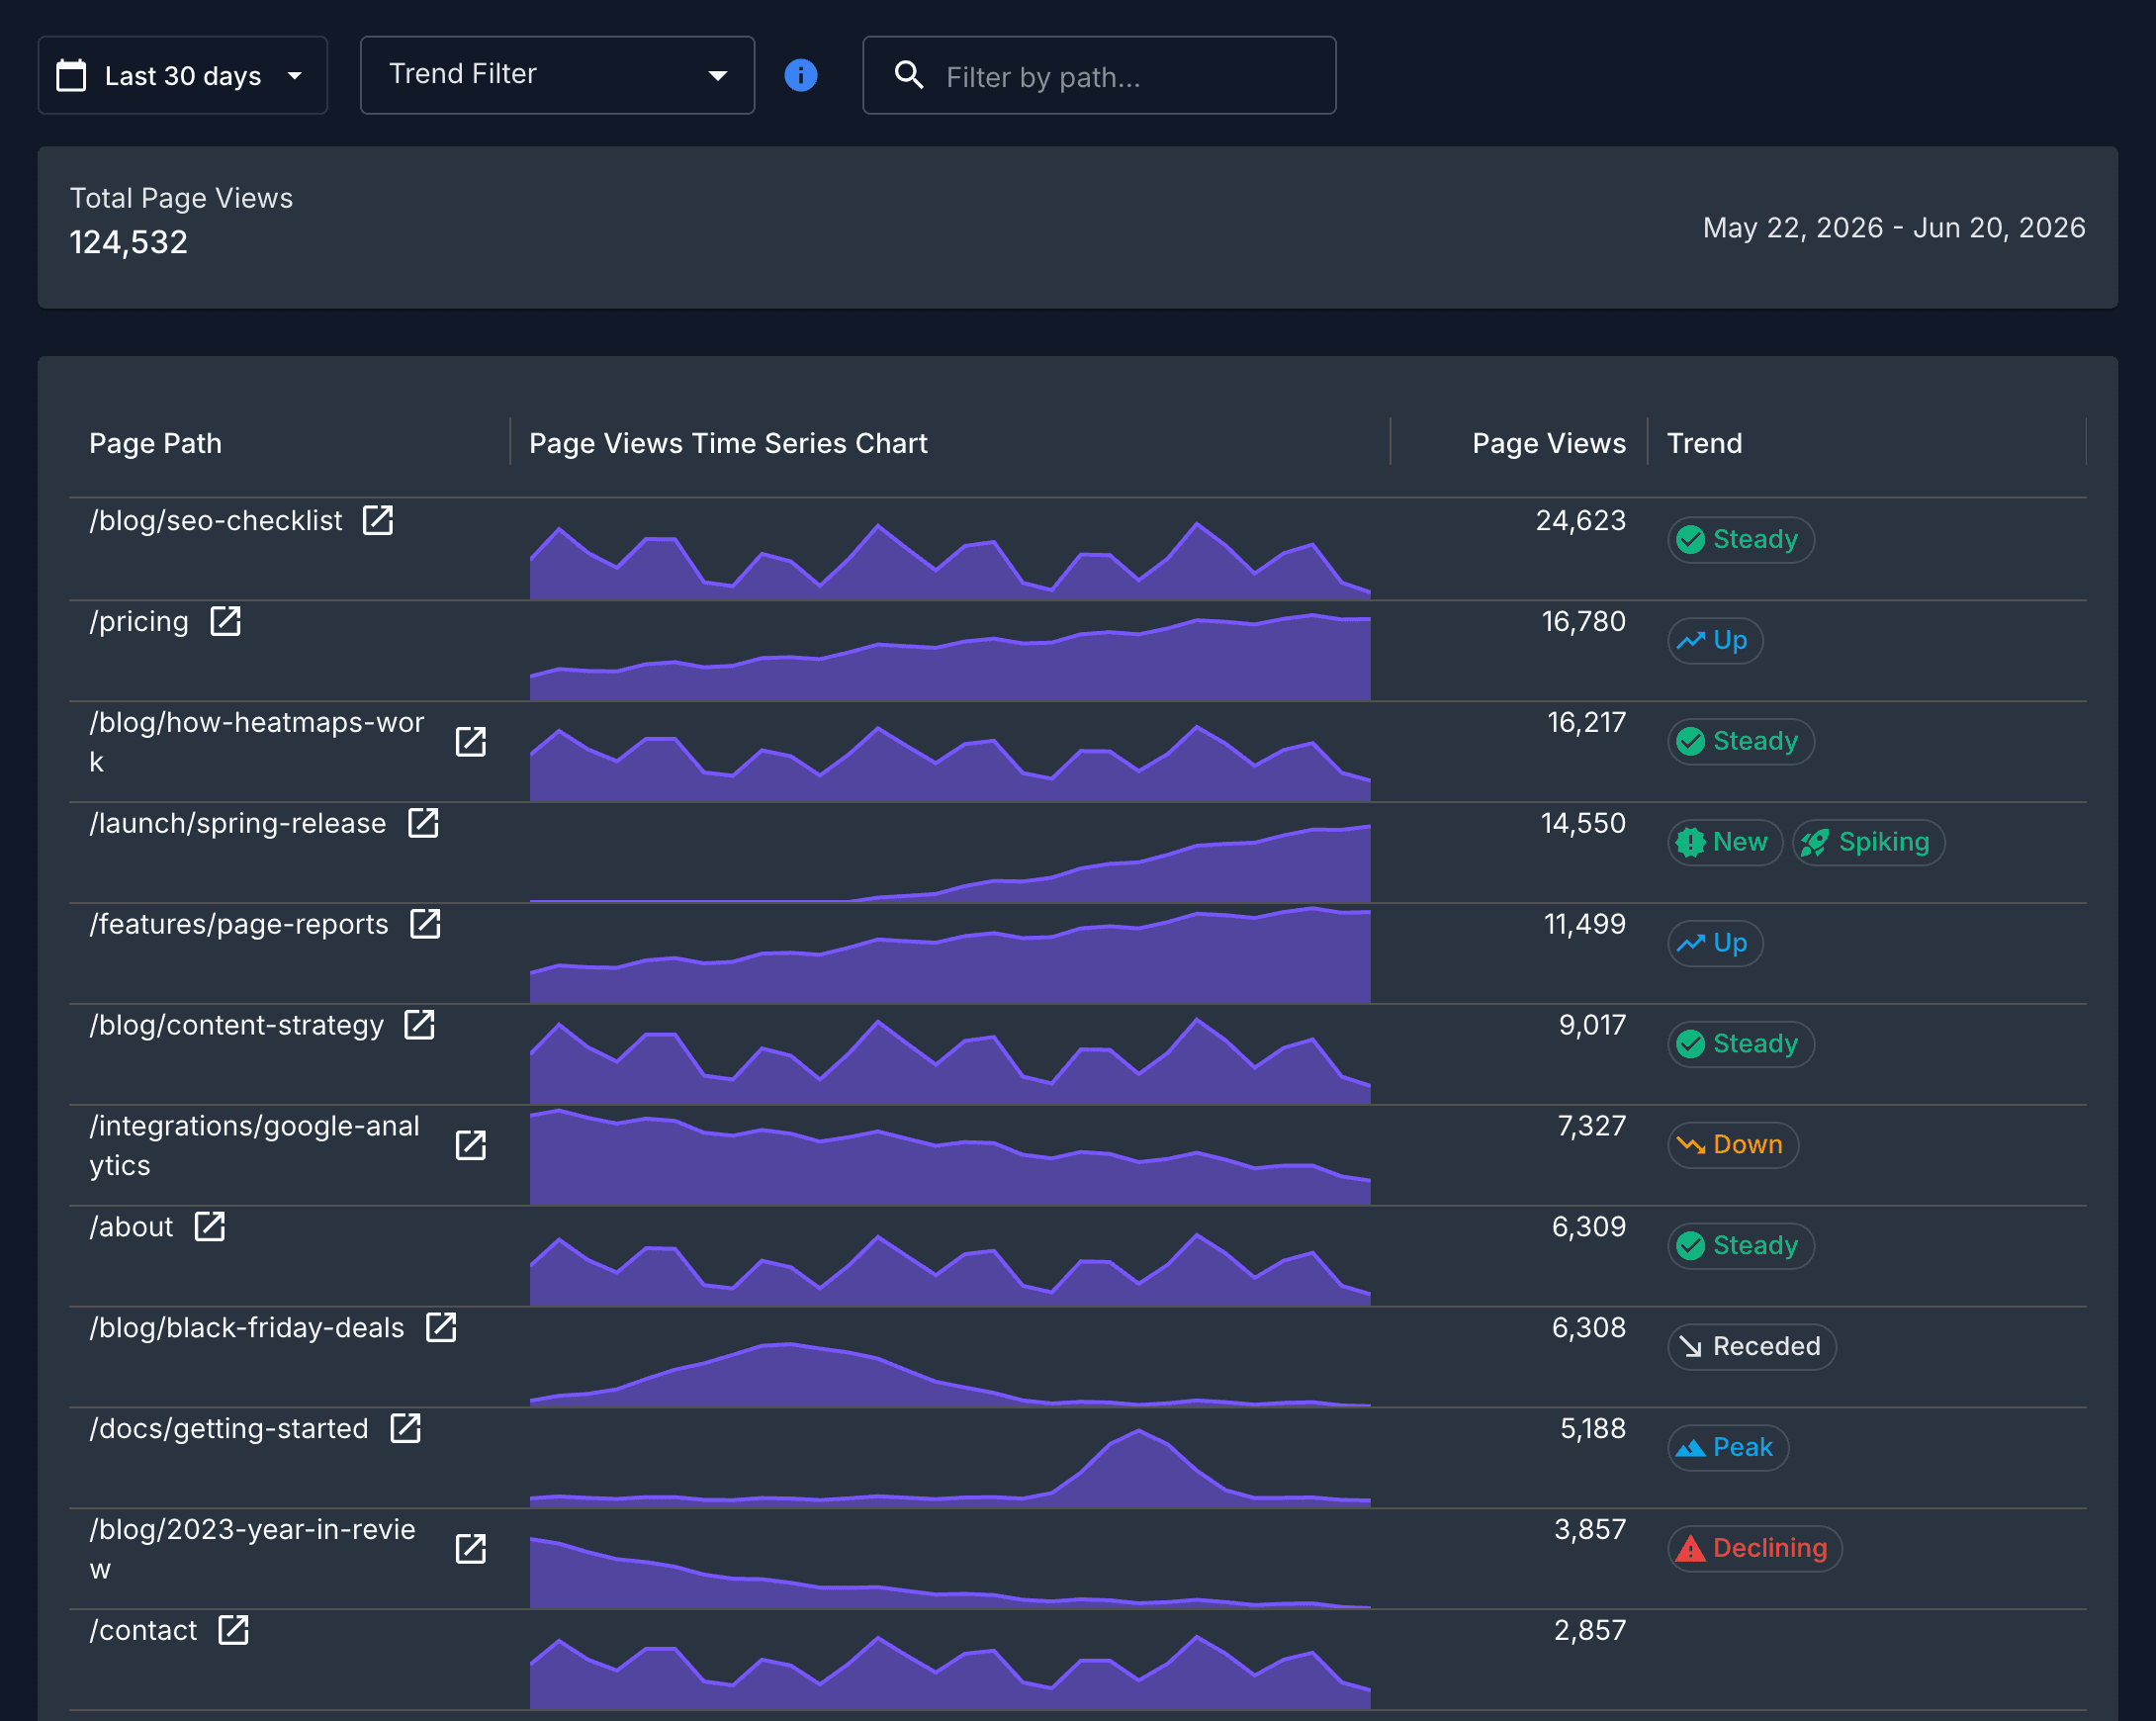2156x1721 pixels.
Task: Click the /pricing path text
Action: 139,622
